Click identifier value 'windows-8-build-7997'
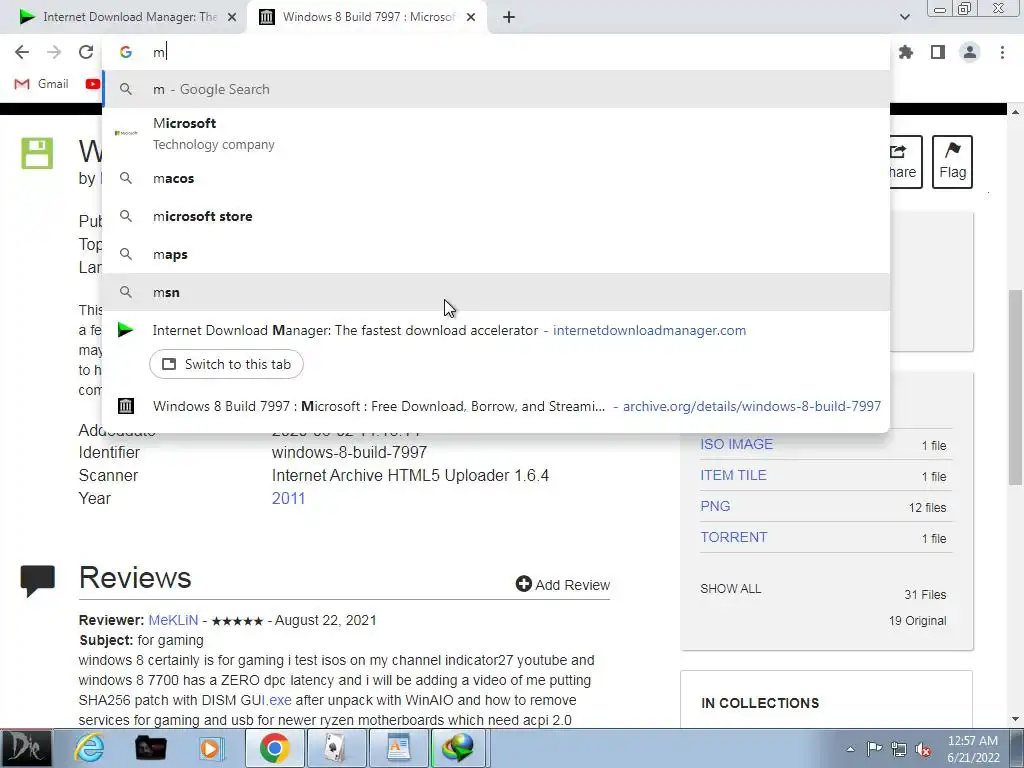1024x768 pixels. point(349,453)
